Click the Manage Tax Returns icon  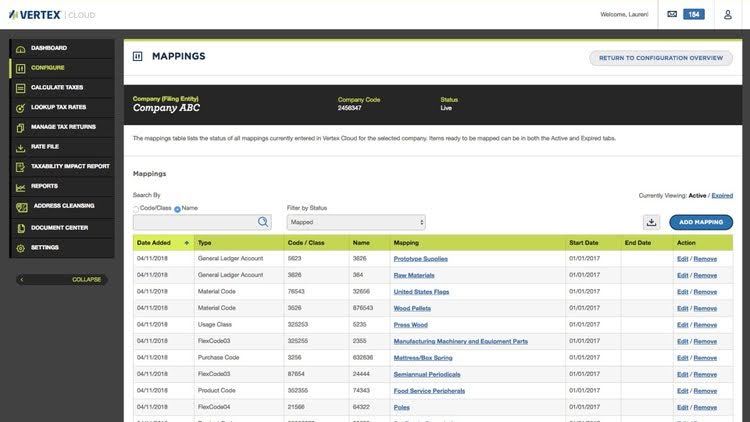pos(20,127)
